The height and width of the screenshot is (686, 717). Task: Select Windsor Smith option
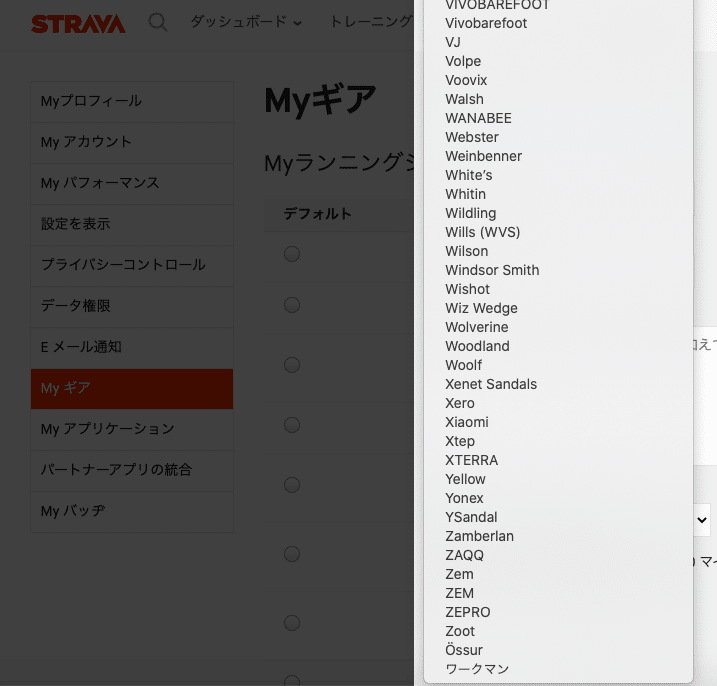558,270
